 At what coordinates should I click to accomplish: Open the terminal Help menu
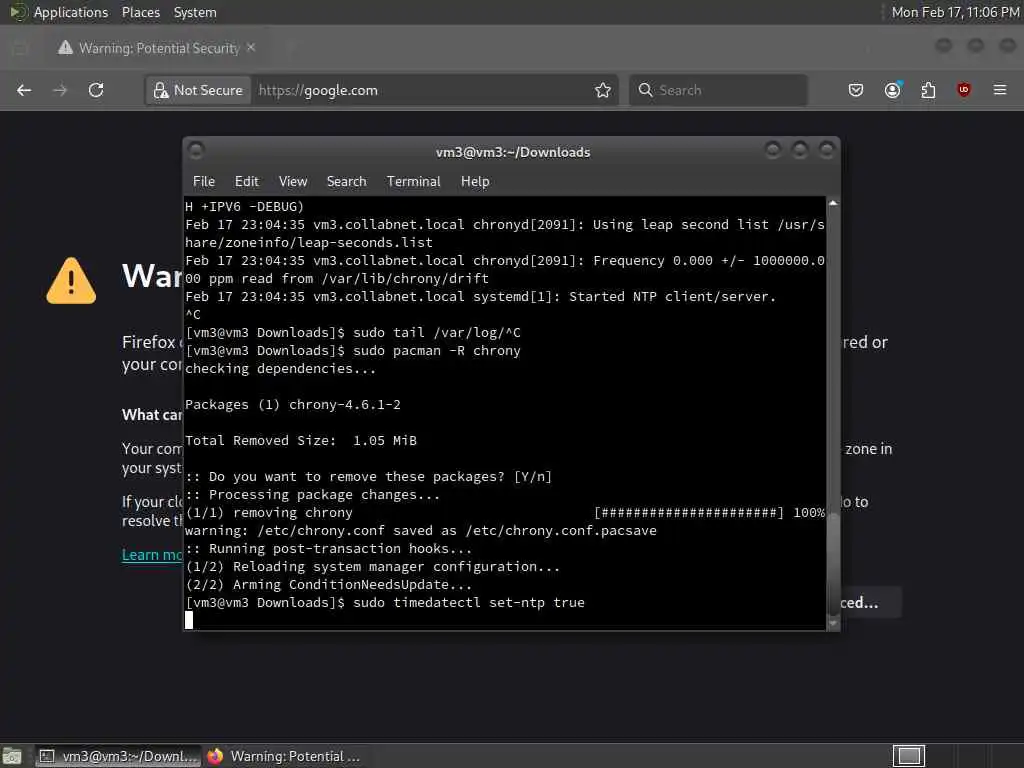475,182
